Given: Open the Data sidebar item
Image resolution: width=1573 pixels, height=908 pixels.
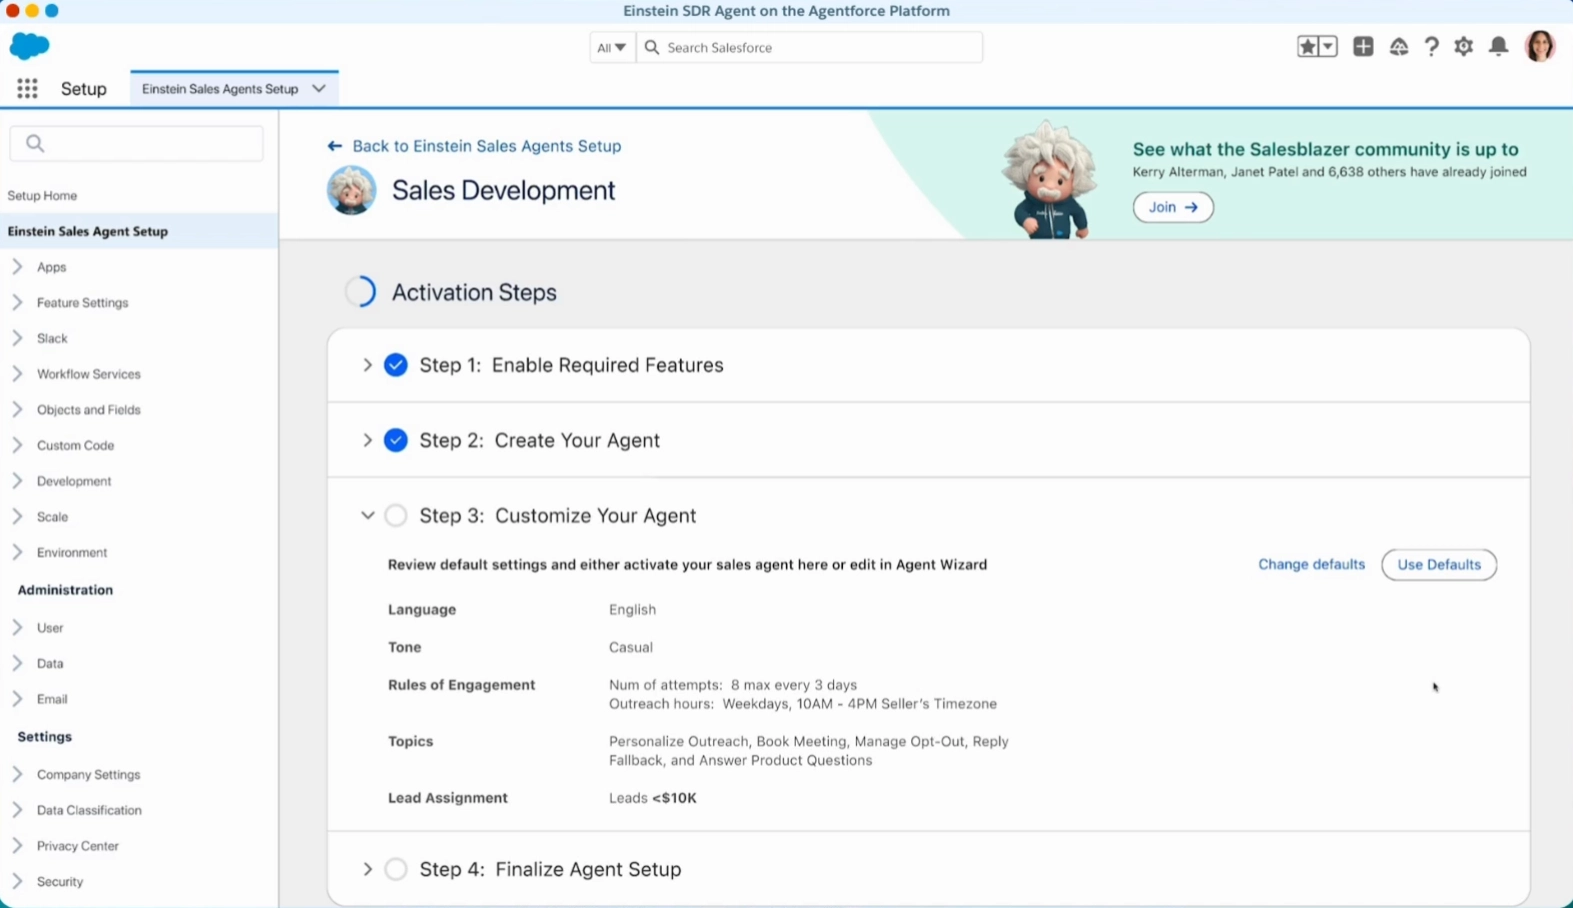Looking at the screenshot, I should coord(50,664).
